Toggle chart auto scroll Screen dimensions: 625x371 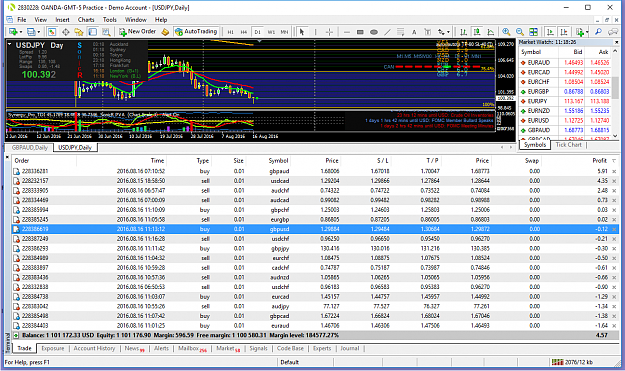(x=550, y=32)
